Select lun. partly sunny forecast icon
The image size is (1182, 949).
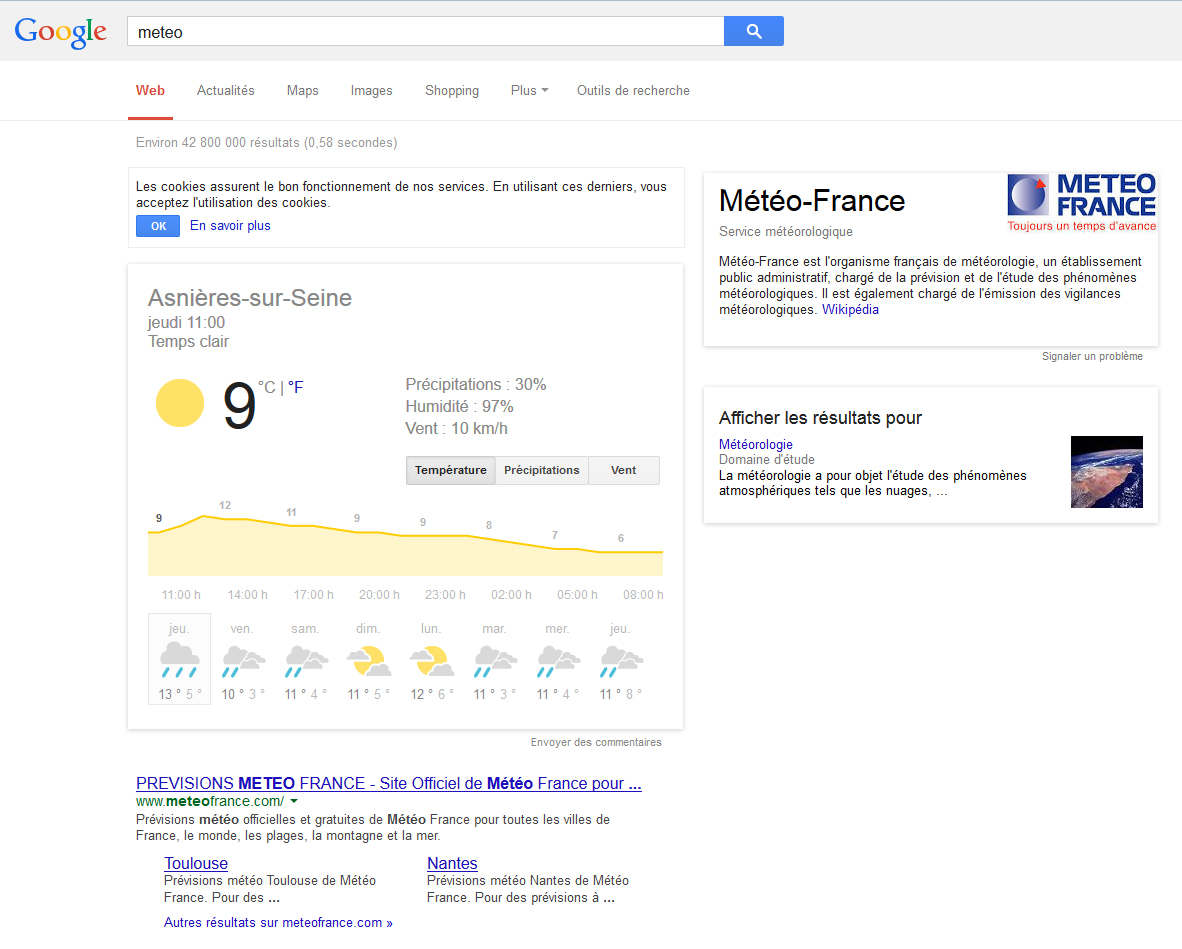(432, 660)
